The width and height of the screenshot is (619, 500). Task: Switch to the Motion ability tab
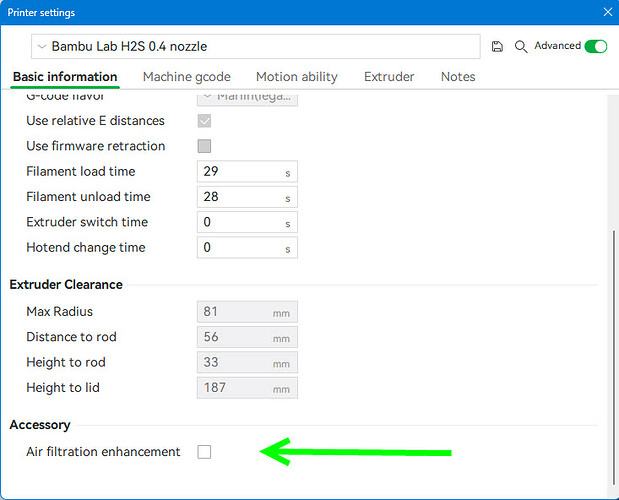pos(297,77)
